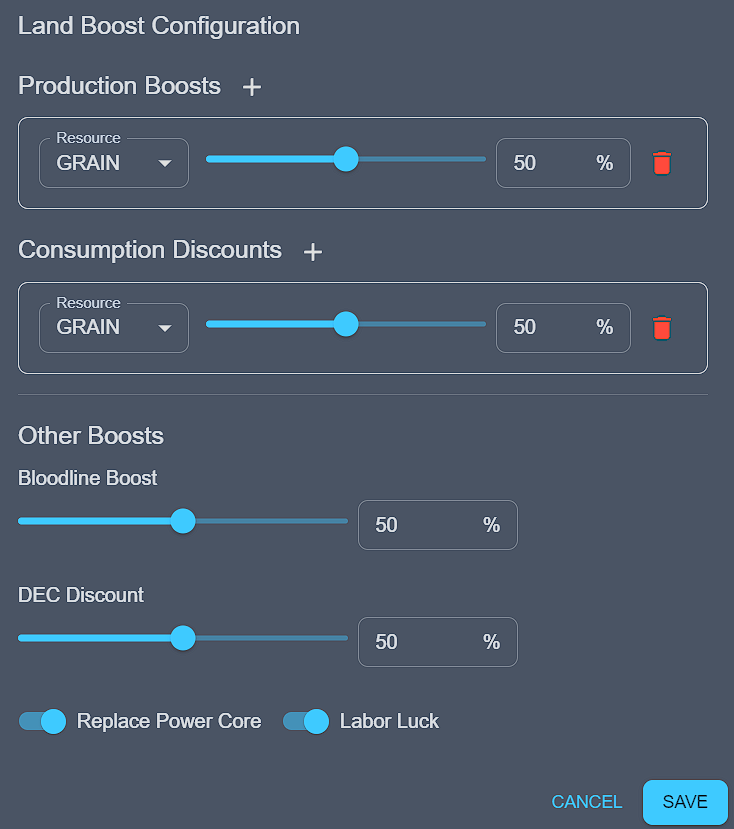Image resolution: width=734 pixels, height=829 pixels.
Task: Click the Replace Power Core label text
Action: pyautogui.click(x=169, y=721)
